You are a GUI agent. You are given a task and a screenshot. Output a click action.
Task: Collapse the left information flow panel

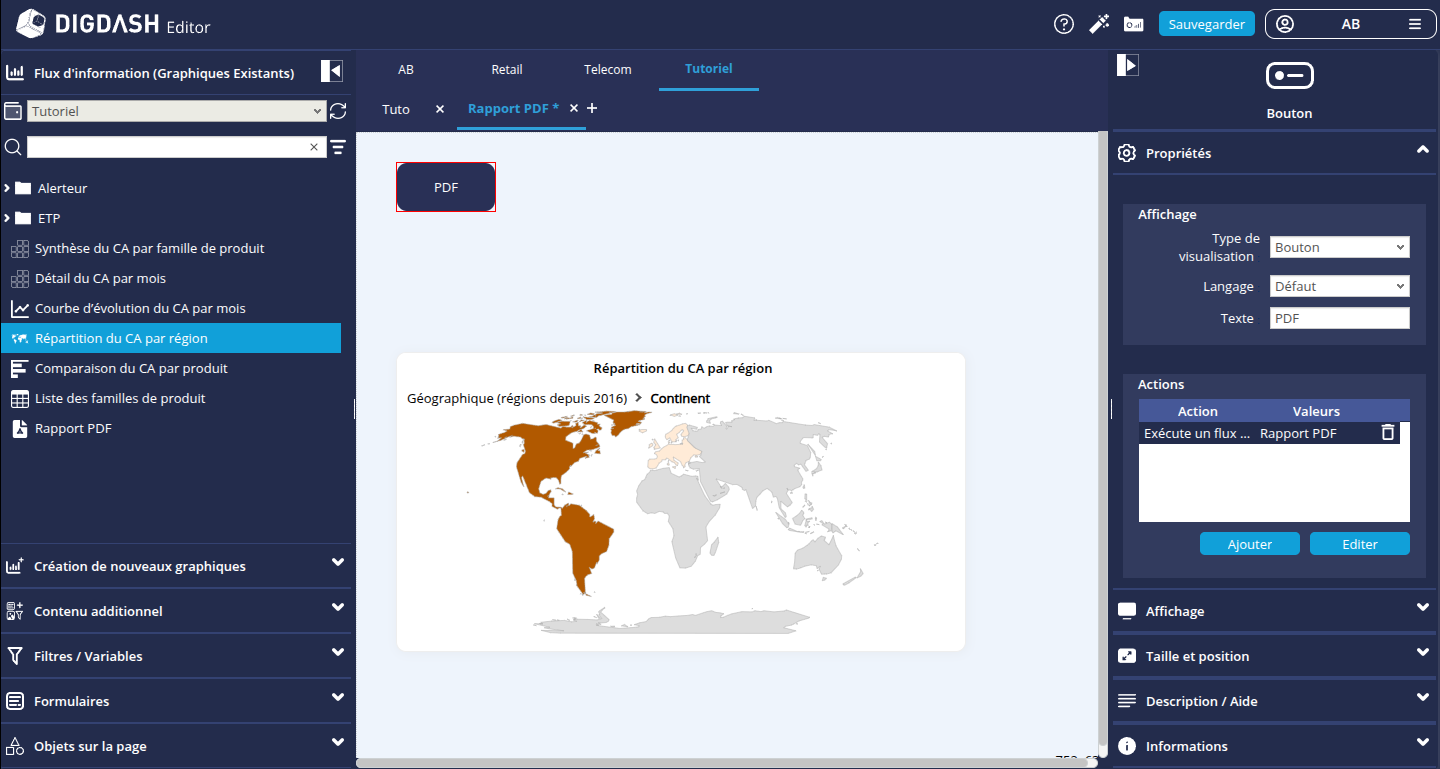coord(331,71)
